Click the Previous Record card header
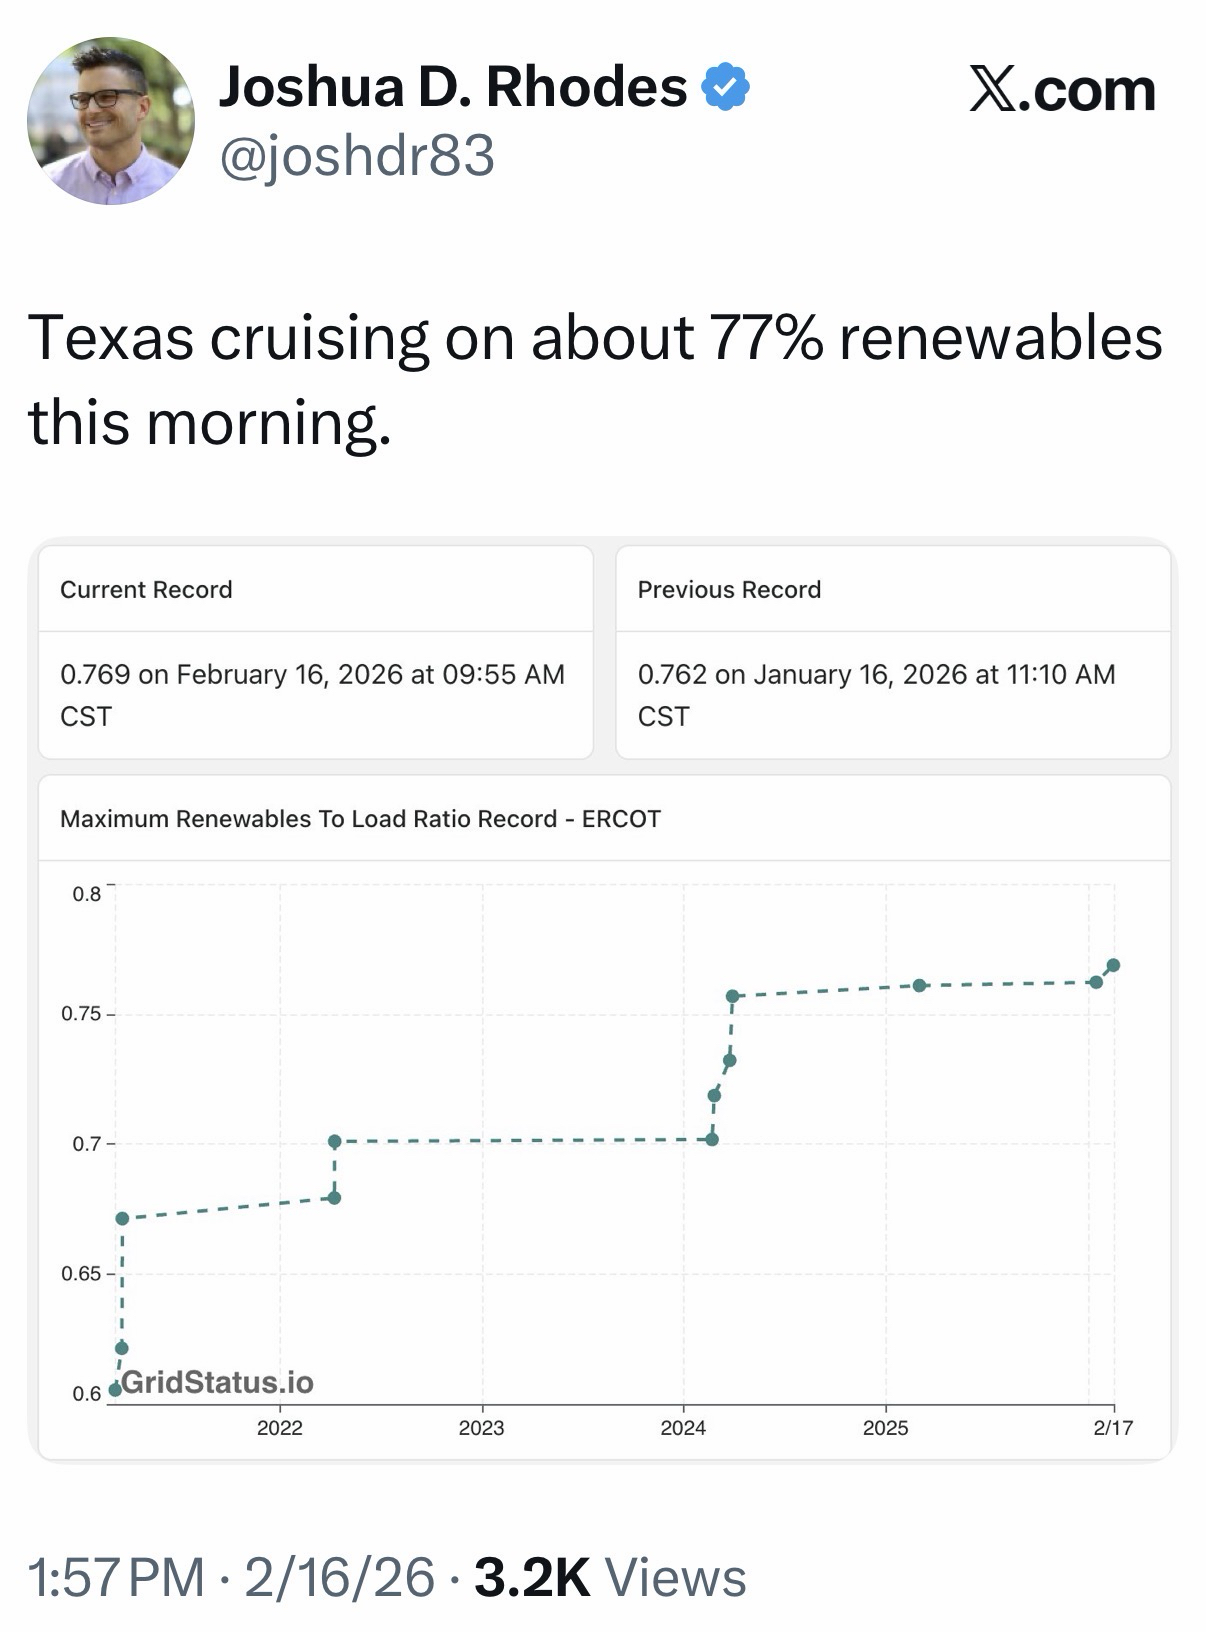Viewport: 1206px width, 1632px height. [729, 589]
